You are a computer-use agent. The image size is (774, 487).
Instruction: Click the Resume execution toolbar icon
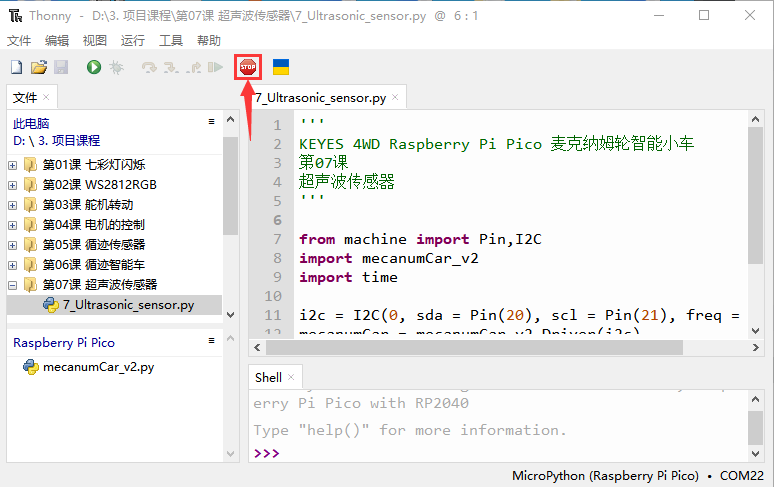click(215, 67)
